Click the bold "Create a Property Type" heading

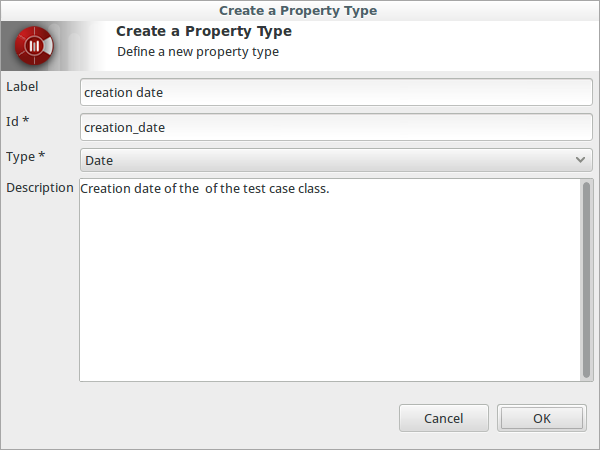coord(204,32)
